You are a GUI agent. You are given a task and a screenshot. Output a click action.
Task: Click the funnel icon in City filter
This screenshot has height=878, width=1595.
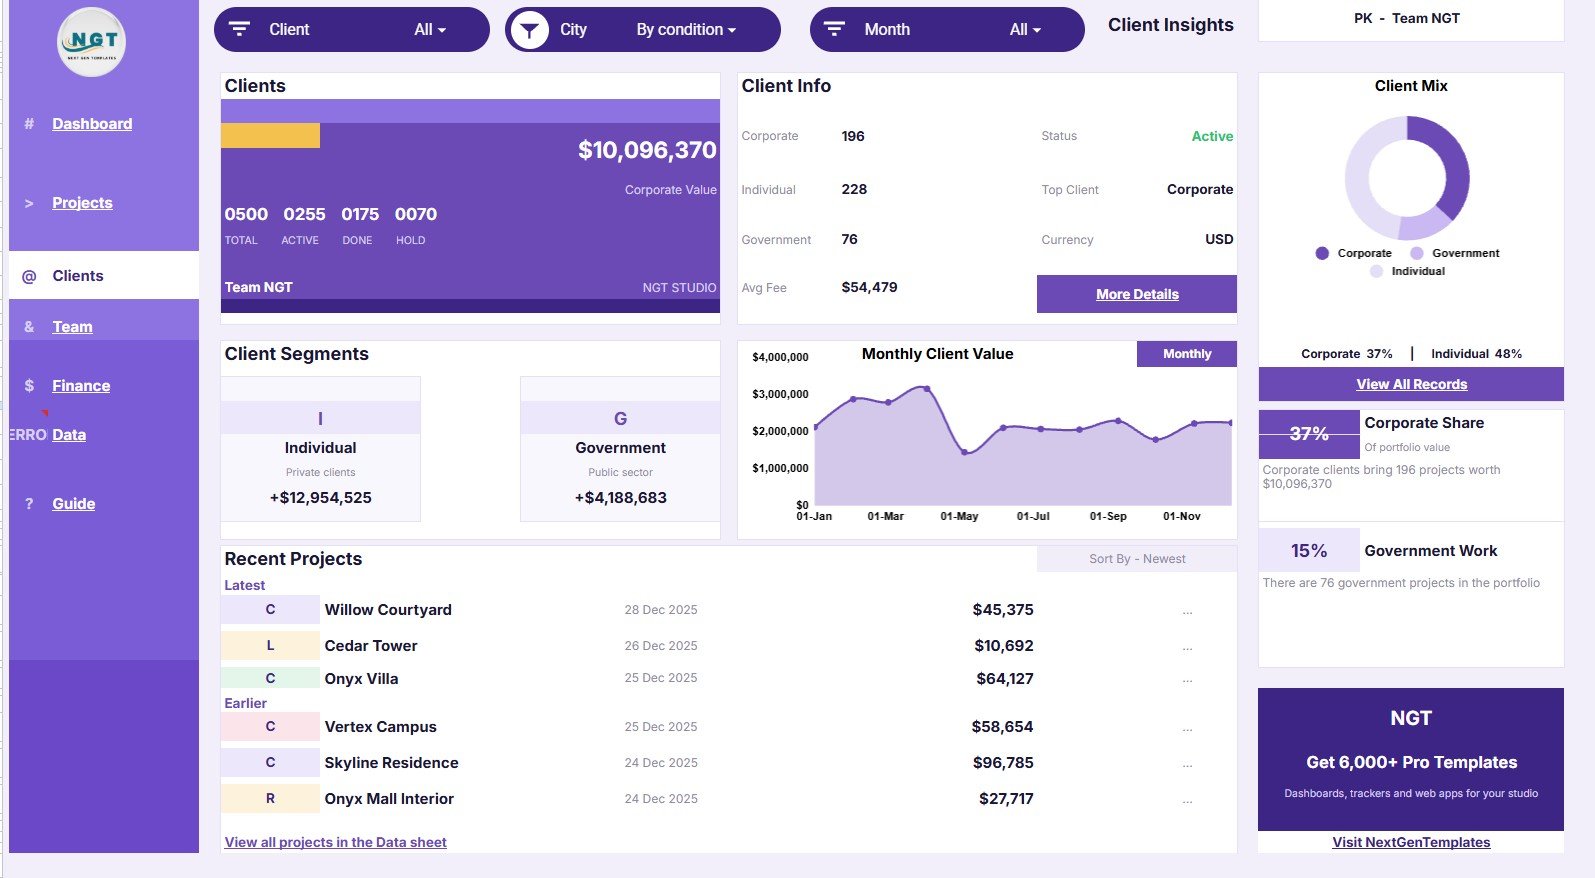[x=529, y=30]
